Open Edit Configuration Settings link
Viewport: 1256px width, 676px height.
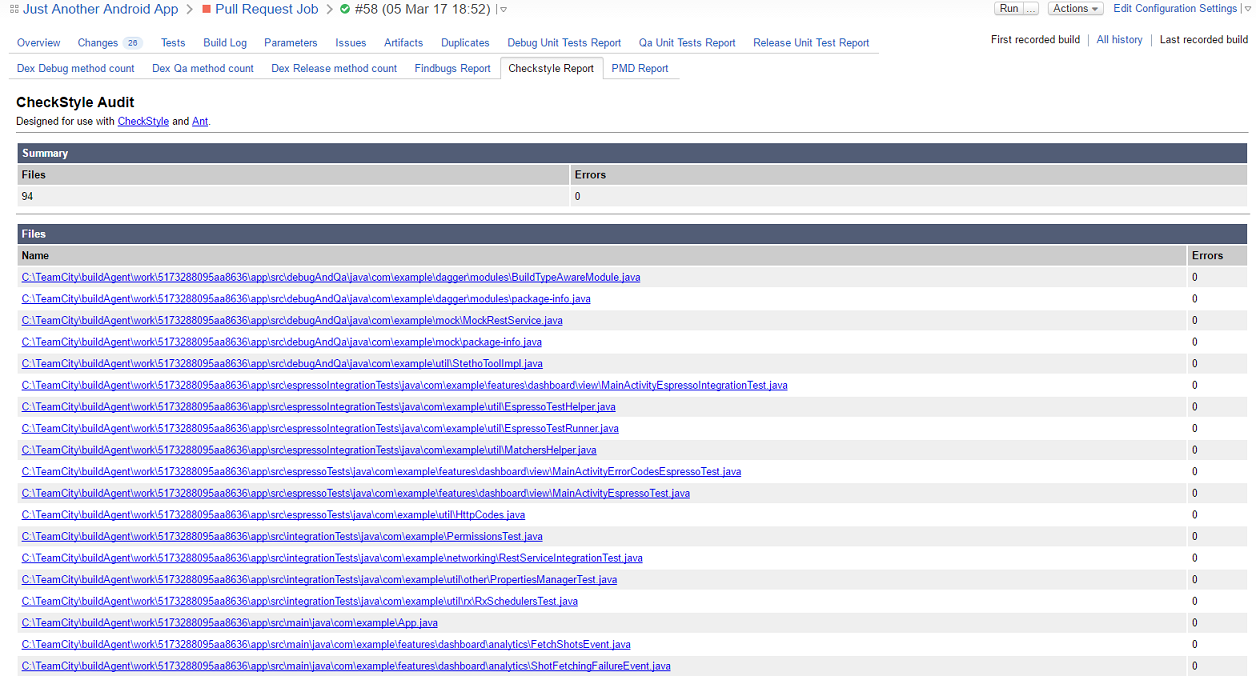point(1175,8)
